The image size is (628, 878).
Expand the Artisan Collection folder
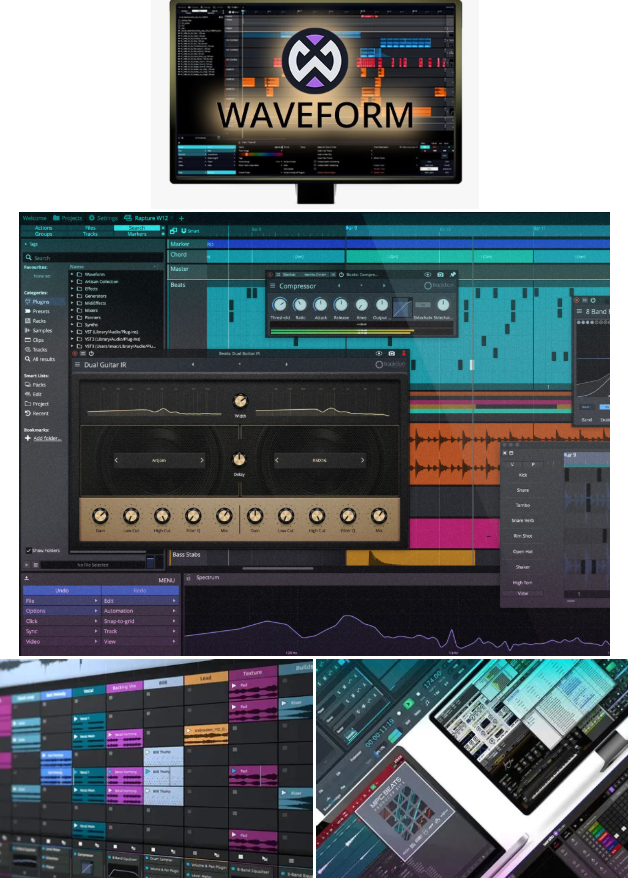coord(72,282)
